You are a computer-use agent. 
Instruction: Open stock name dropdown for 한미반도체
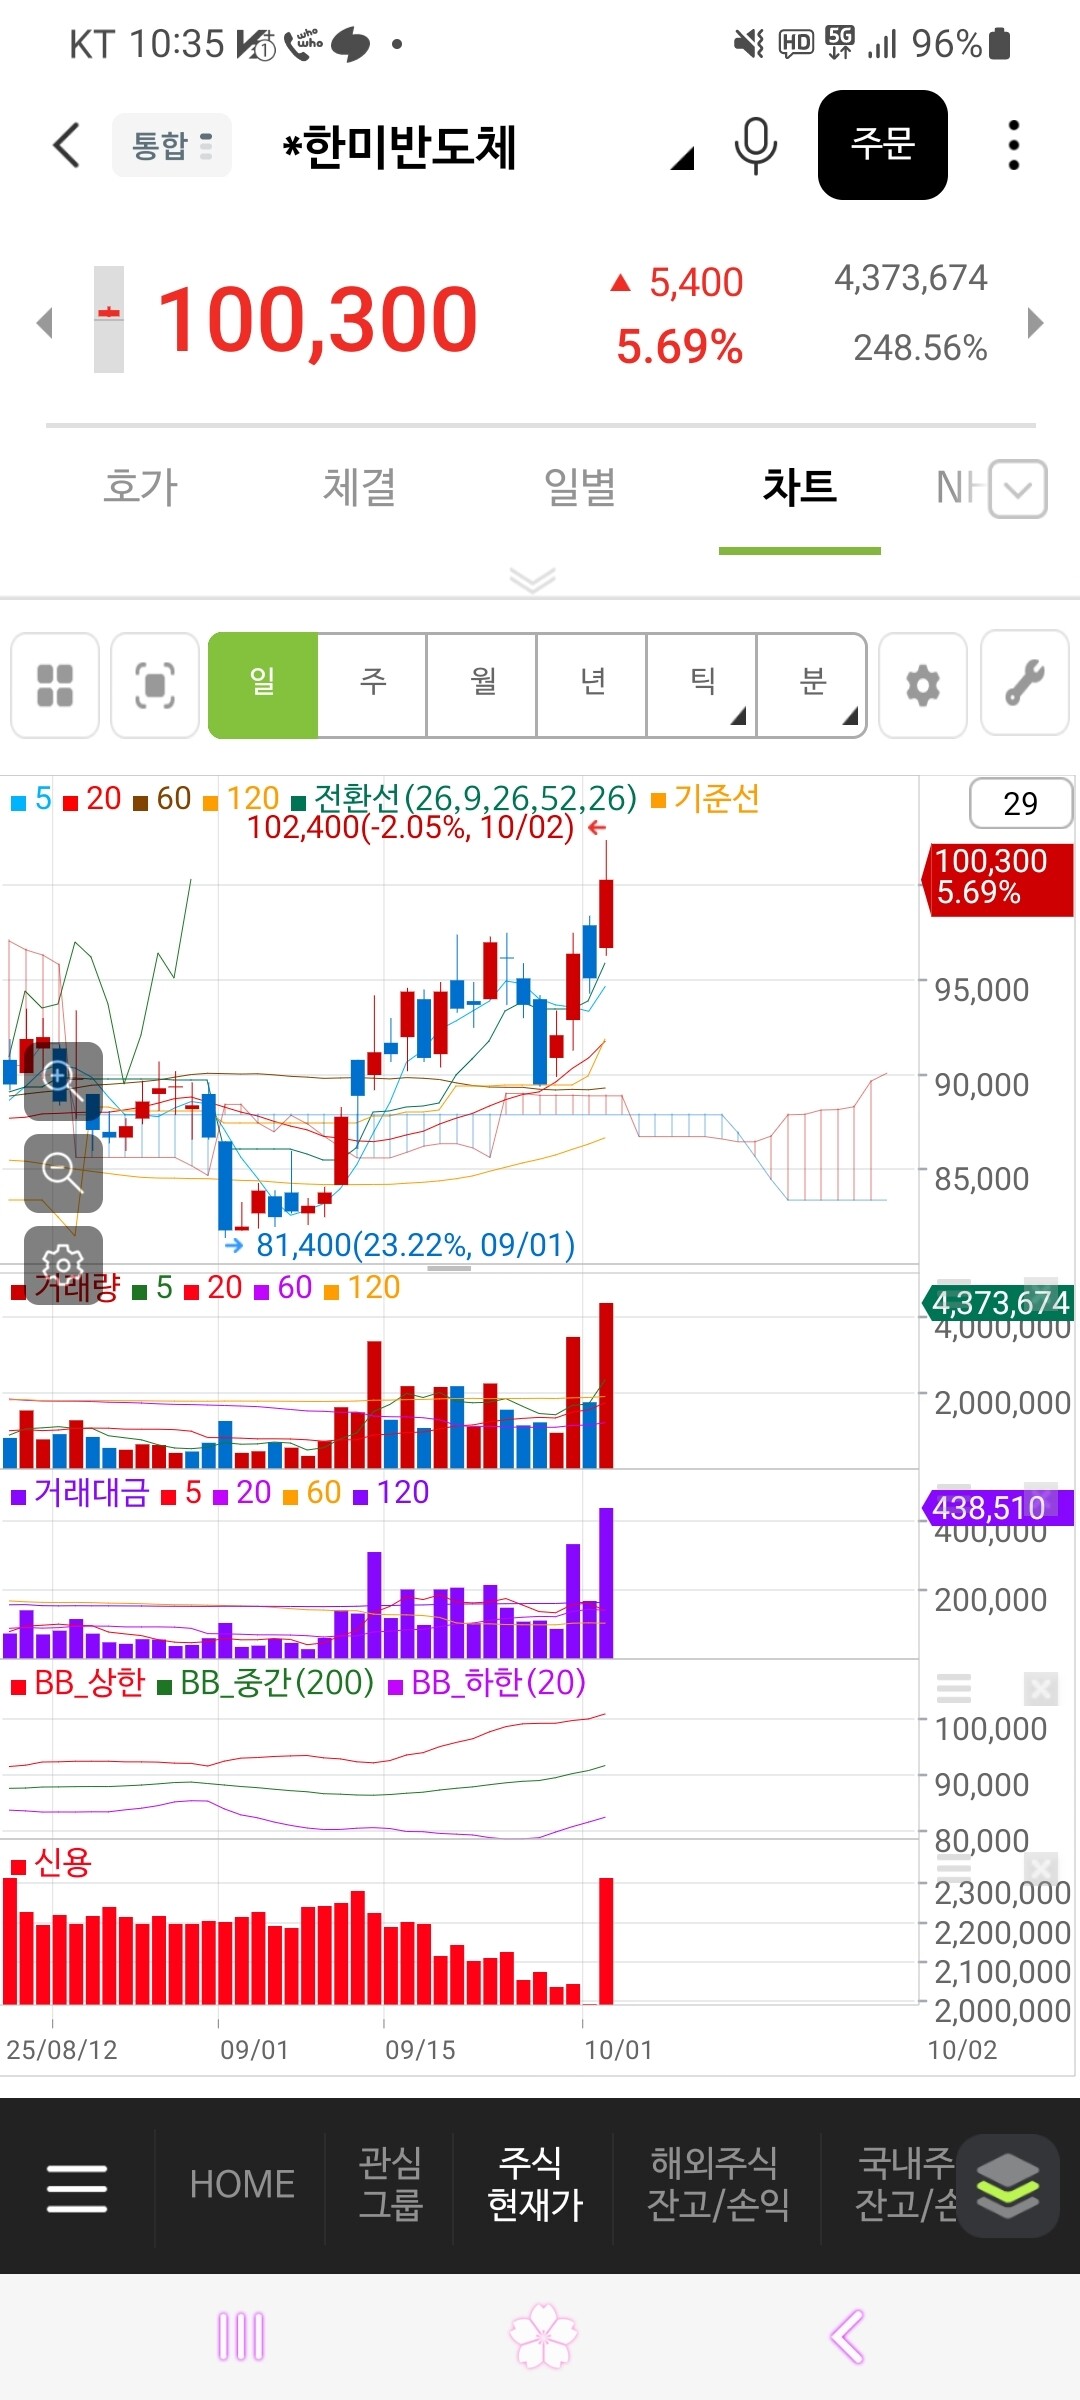point(682,158)
